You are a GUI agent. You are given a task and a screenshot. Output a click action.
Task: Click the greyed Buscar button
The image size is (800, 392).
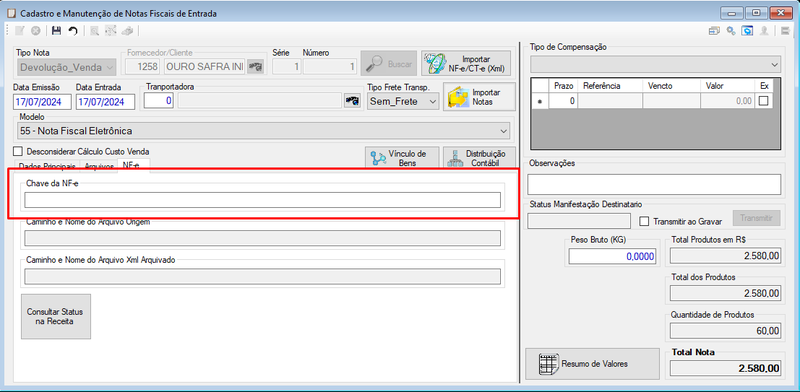pyautogui.click(x=389, y=64)
